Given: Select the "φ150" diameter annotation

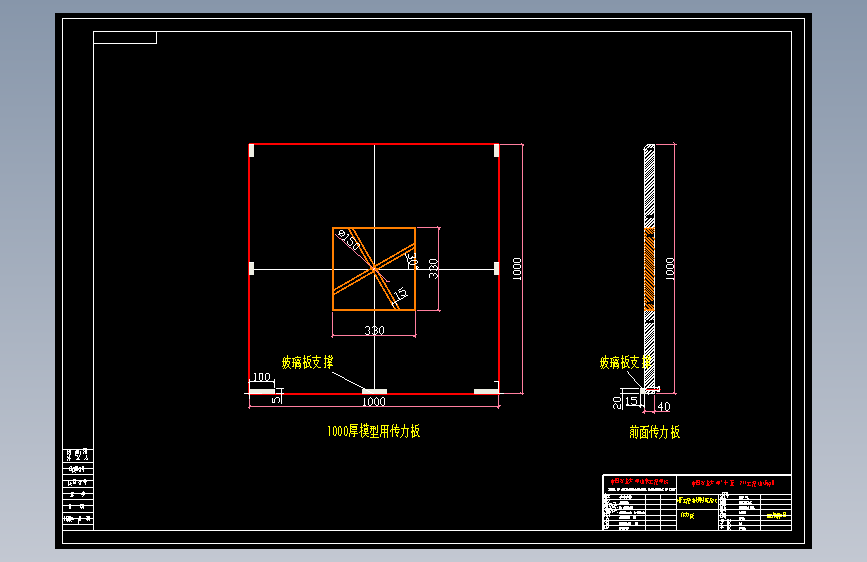Looking at the screenshot, I should coord(349,241).
